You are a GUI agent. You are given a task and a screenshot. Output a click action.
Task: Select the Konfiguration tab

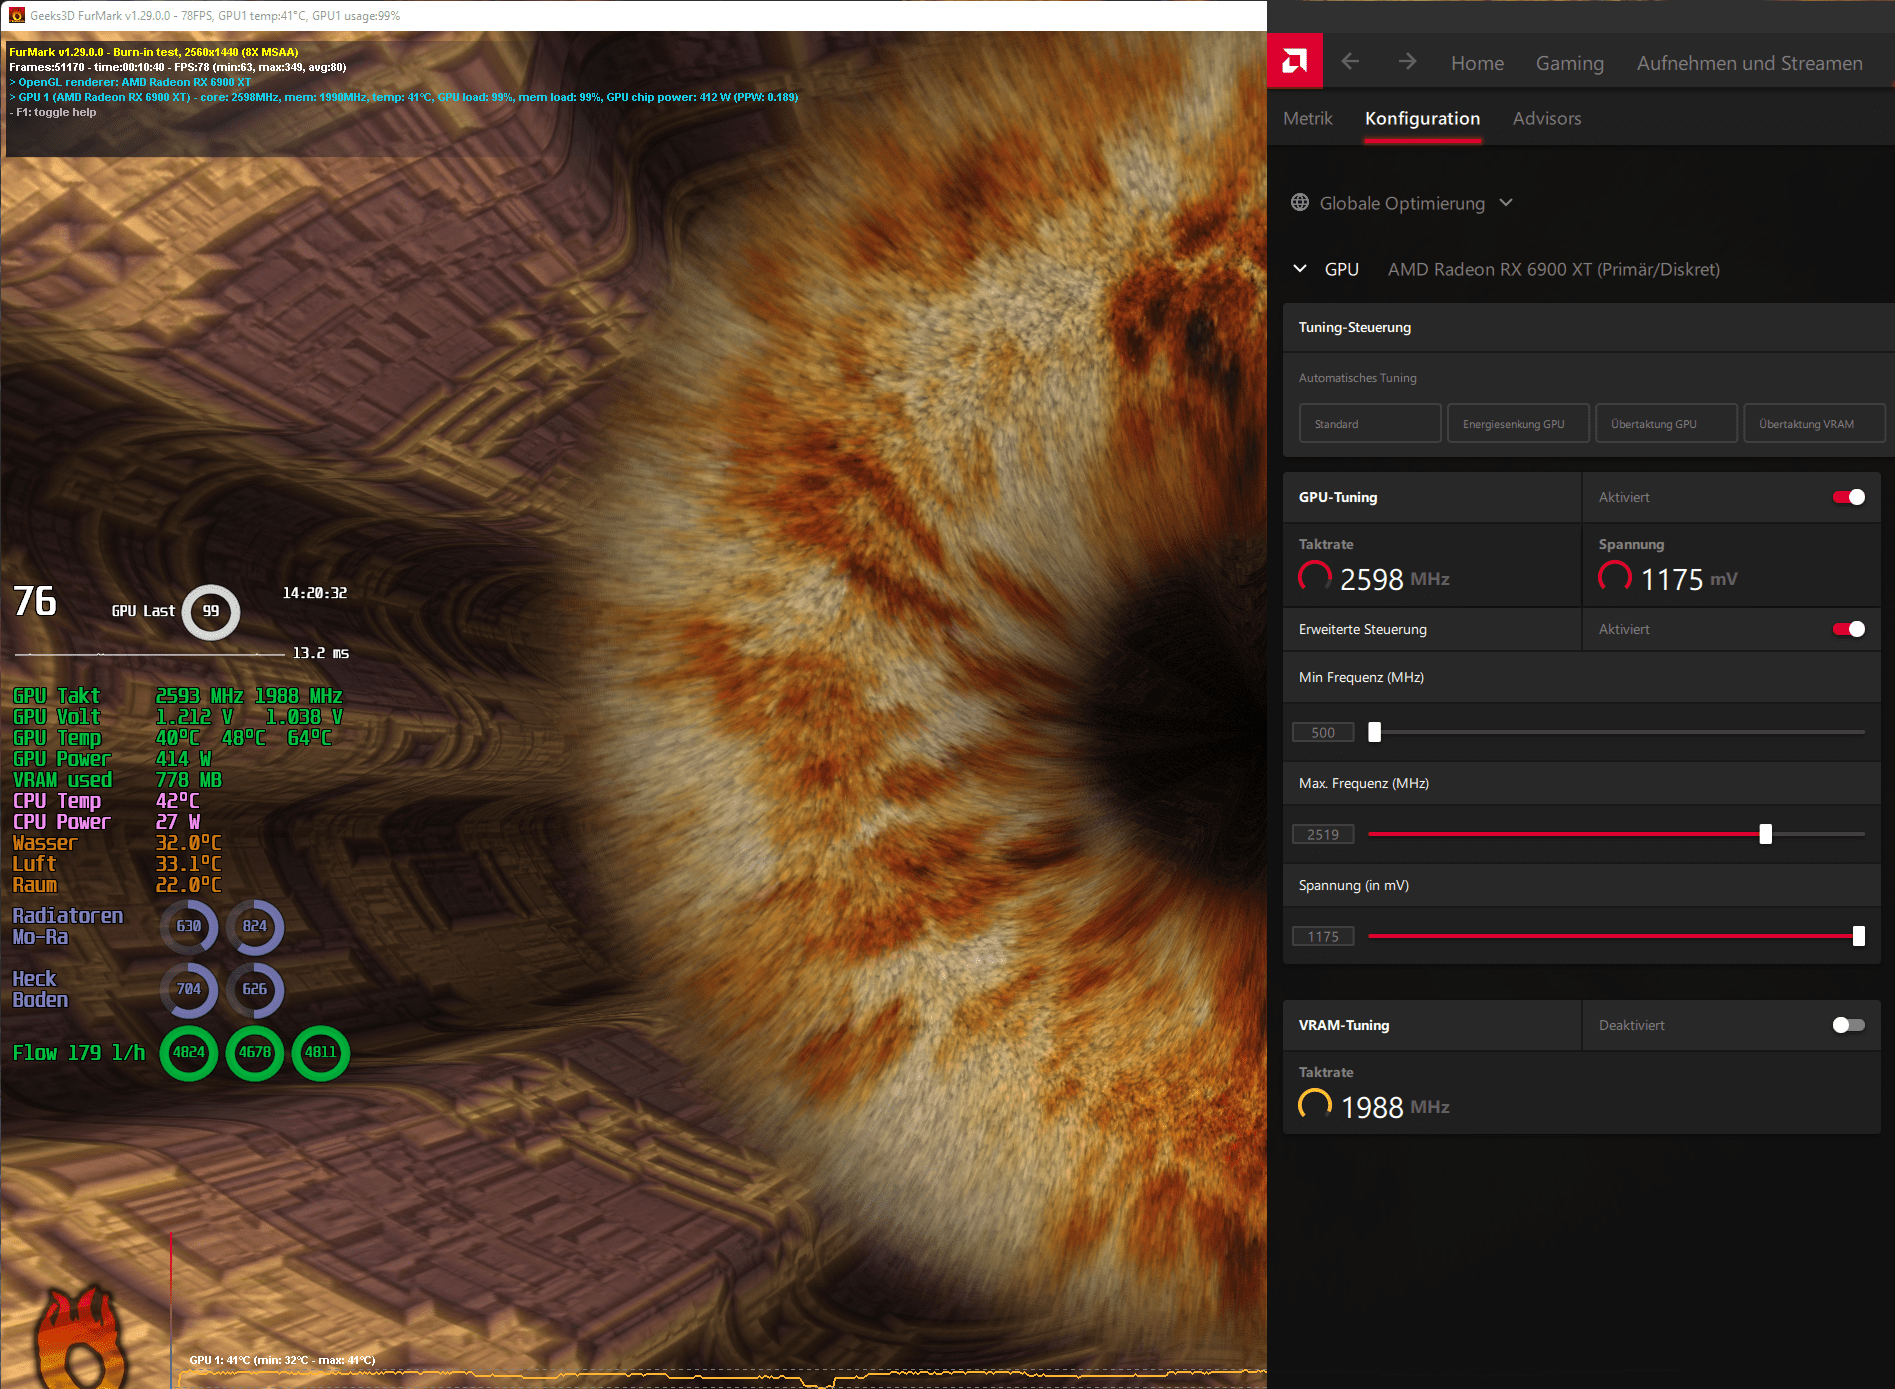(1422, 118)
